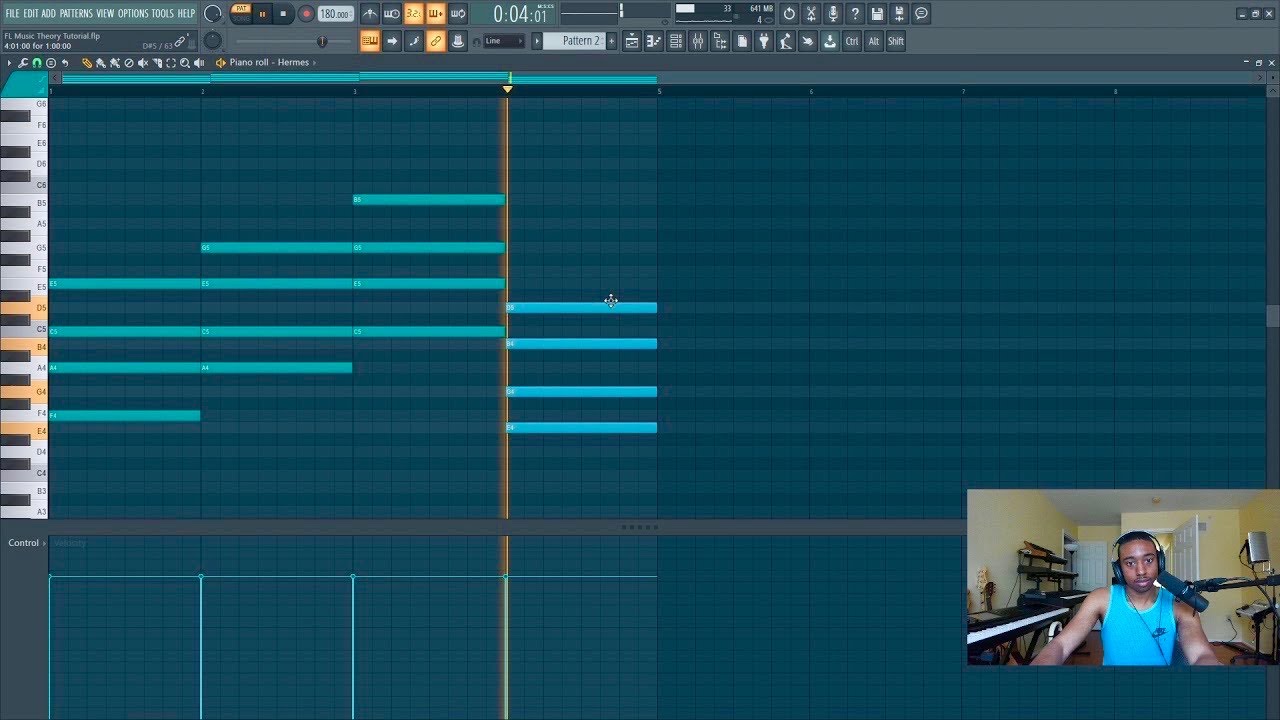This screenshot has height=720, width=1280.
Task: Open piano roll wrench tools menu
Action: (23, 63)
